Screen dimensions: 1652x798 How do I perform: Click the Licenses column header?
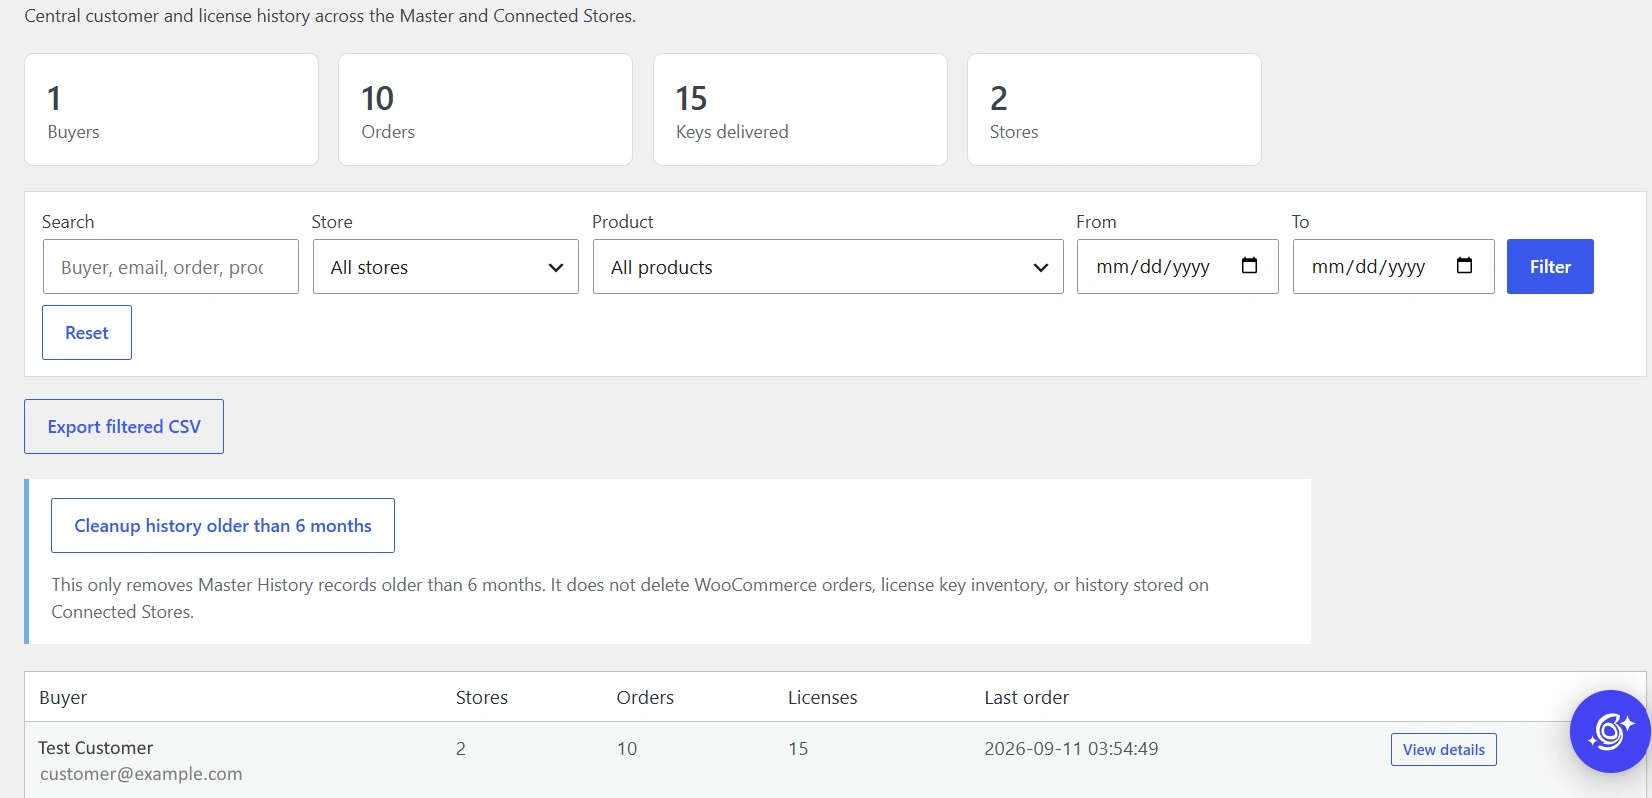[822, 697]
